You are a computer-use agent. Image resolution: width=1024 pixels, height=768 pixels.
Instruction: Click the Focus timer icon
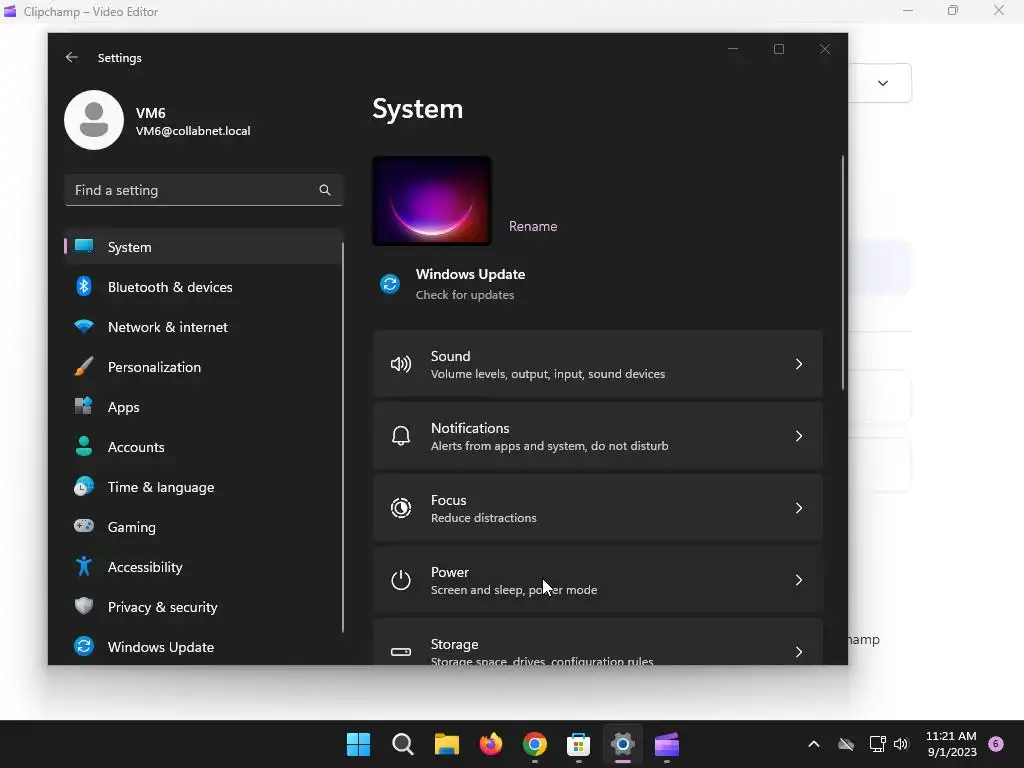pos(400,507)
